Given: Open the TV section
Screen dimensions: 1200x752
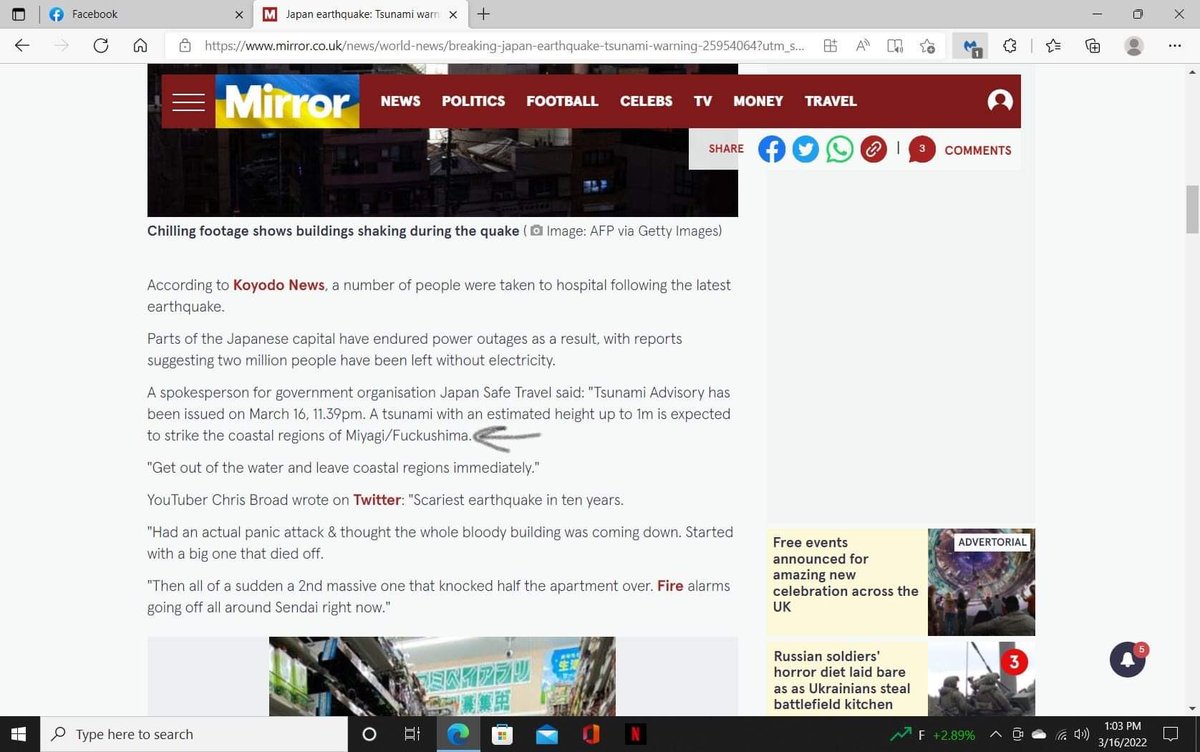Looking at the screenshot, I should [x=703, y=101].
